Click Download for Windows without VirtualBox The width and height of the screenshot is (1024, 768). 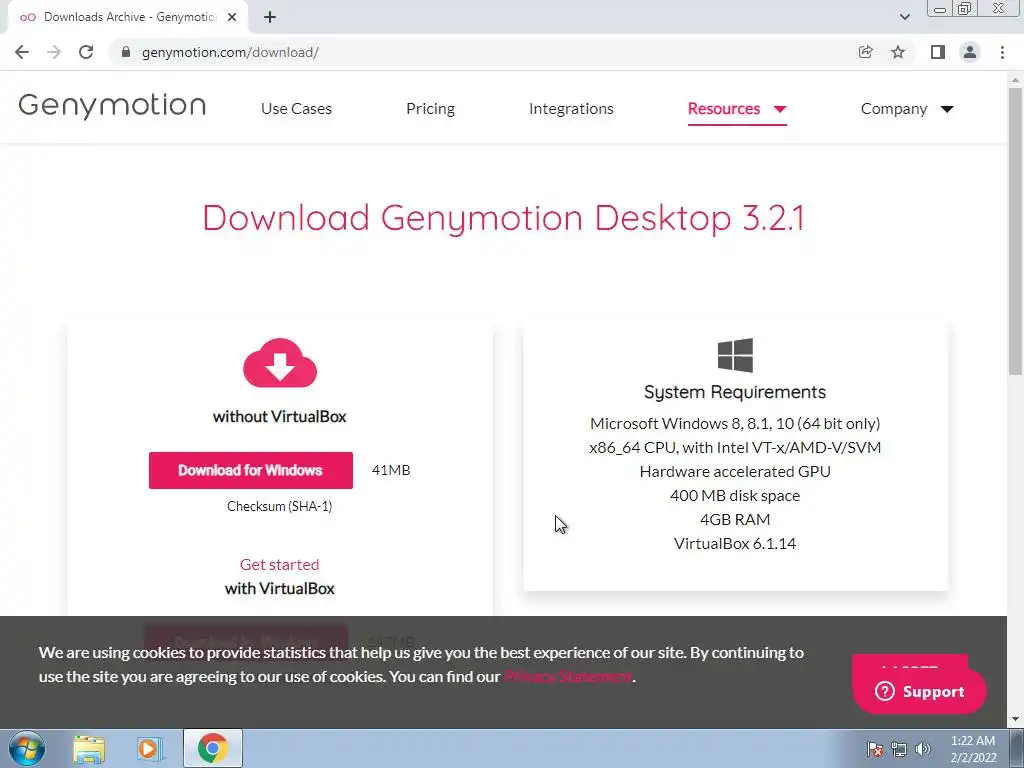(x=251, y=470)
